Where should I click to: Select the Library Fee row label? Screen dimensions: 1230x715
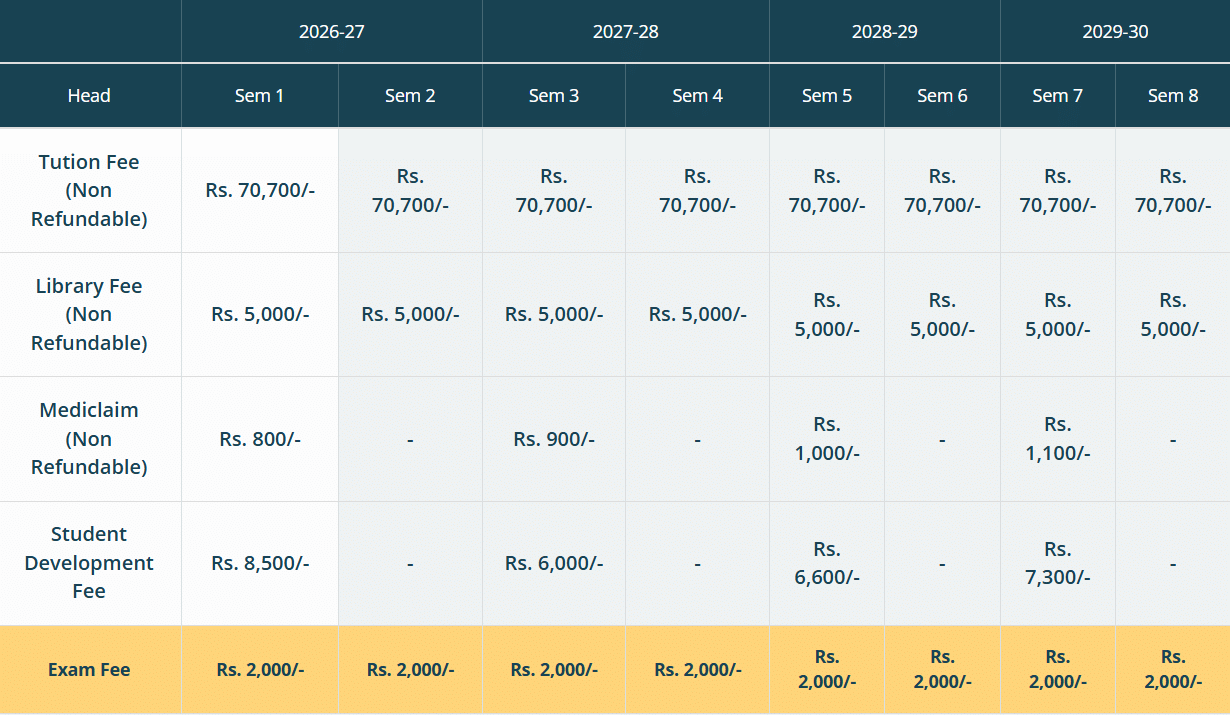pyautogui.click(x=89, y=314)
